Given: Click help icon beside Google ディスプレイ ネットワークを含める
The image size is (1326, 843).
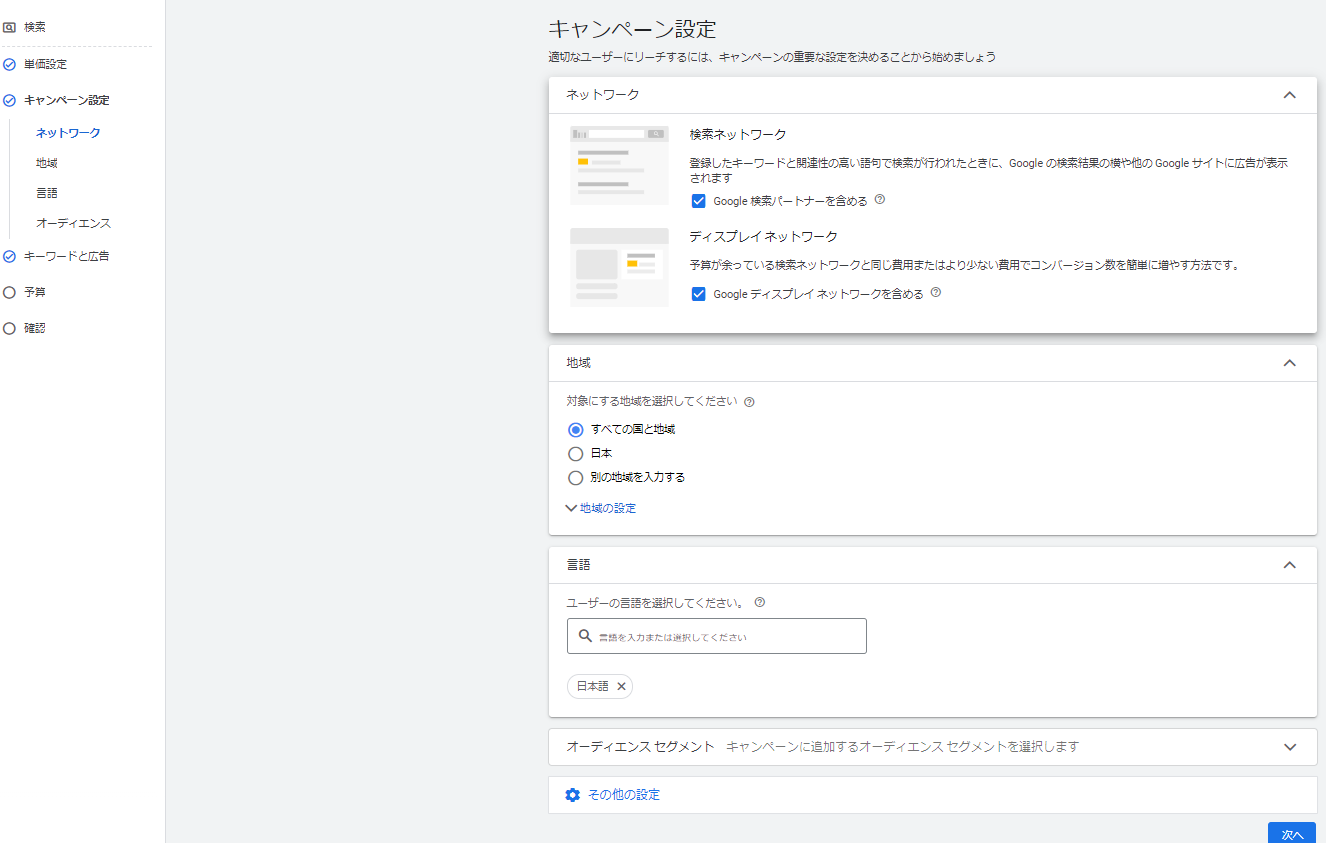Looking at the screenshot, I should pyautogui.click(x=936, y=293).
